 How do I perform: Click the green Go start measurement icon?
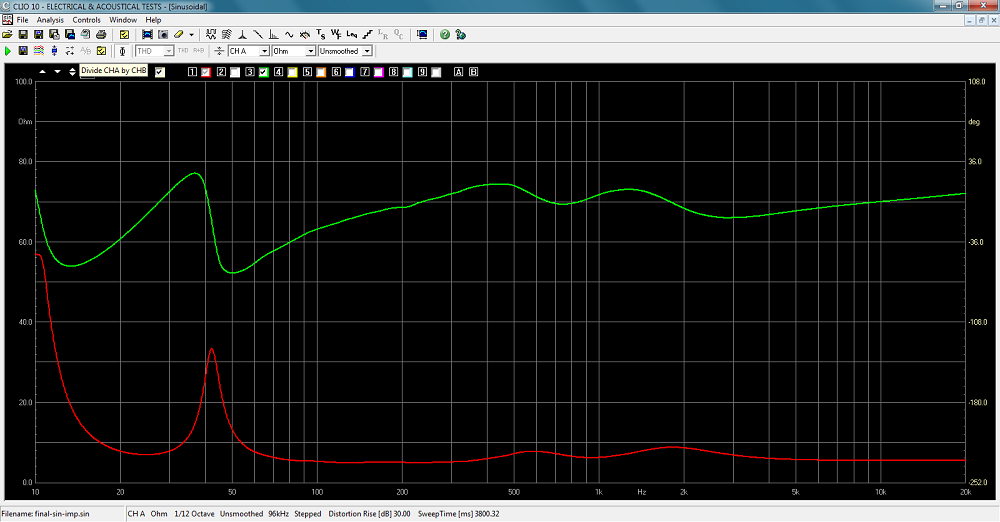click(8, 50)
